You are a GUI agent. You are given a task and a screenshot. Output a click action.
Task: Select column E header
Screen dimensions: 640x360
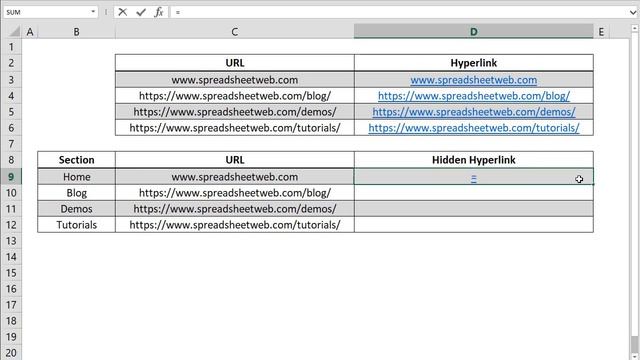(601, 32)
